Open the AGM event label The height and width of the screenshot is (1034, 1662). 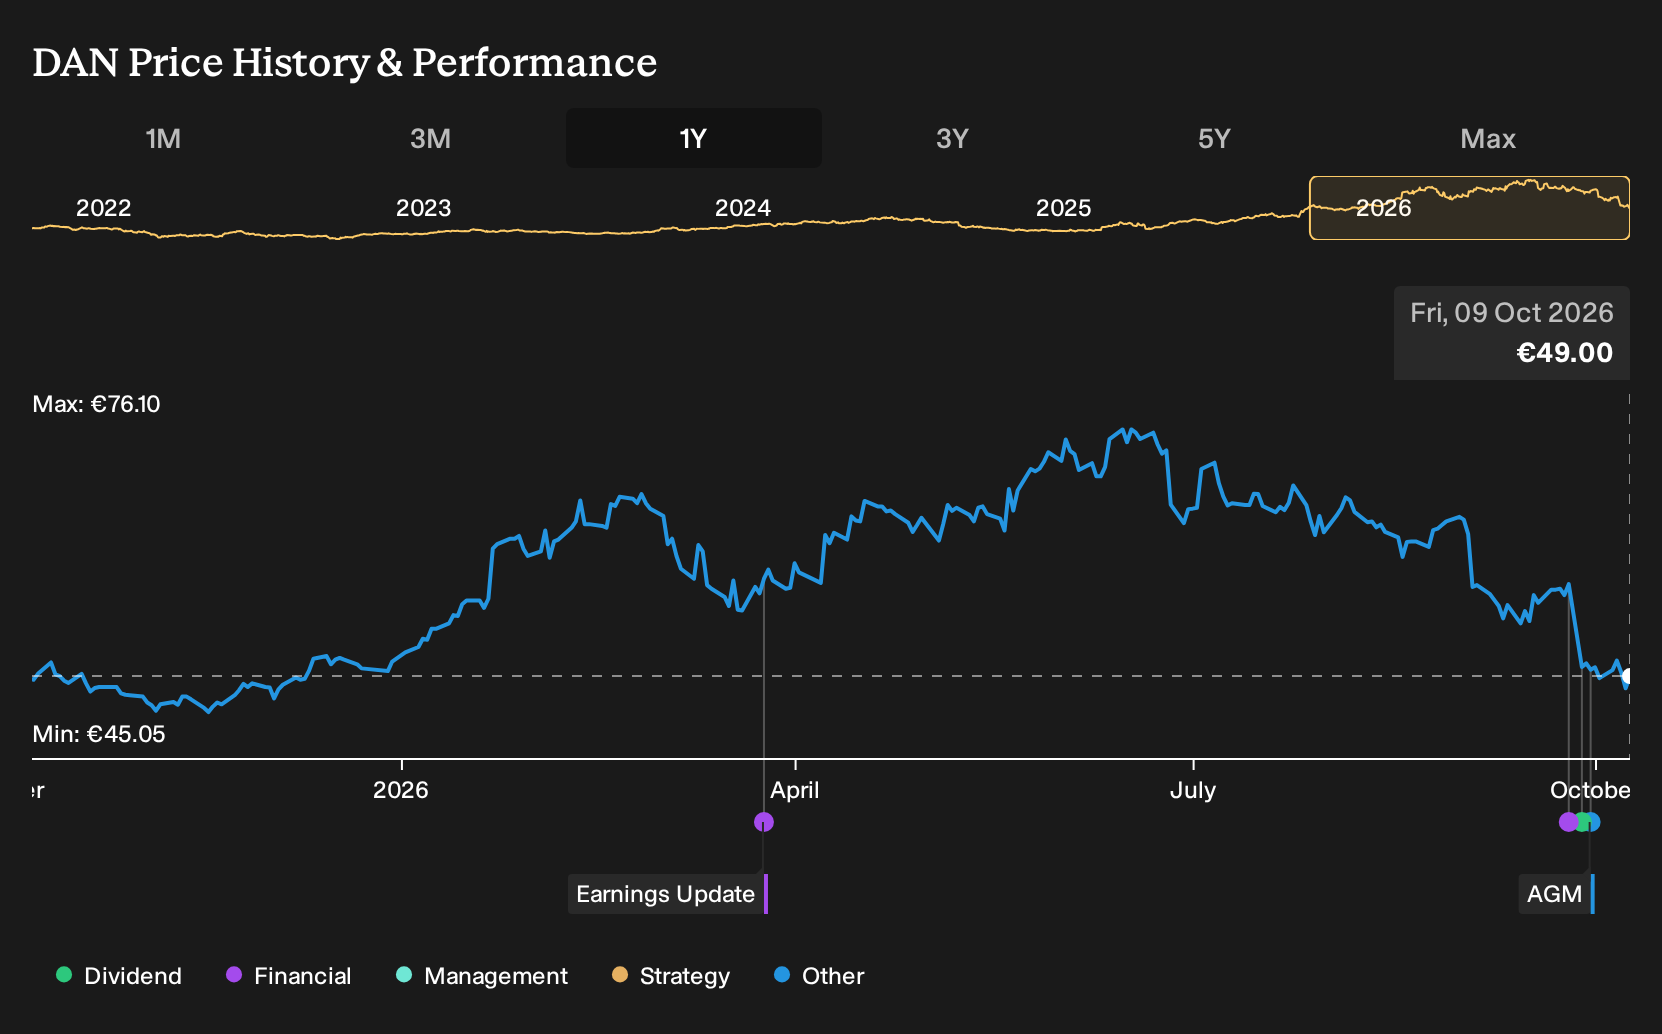click(x=1556, y=894)
